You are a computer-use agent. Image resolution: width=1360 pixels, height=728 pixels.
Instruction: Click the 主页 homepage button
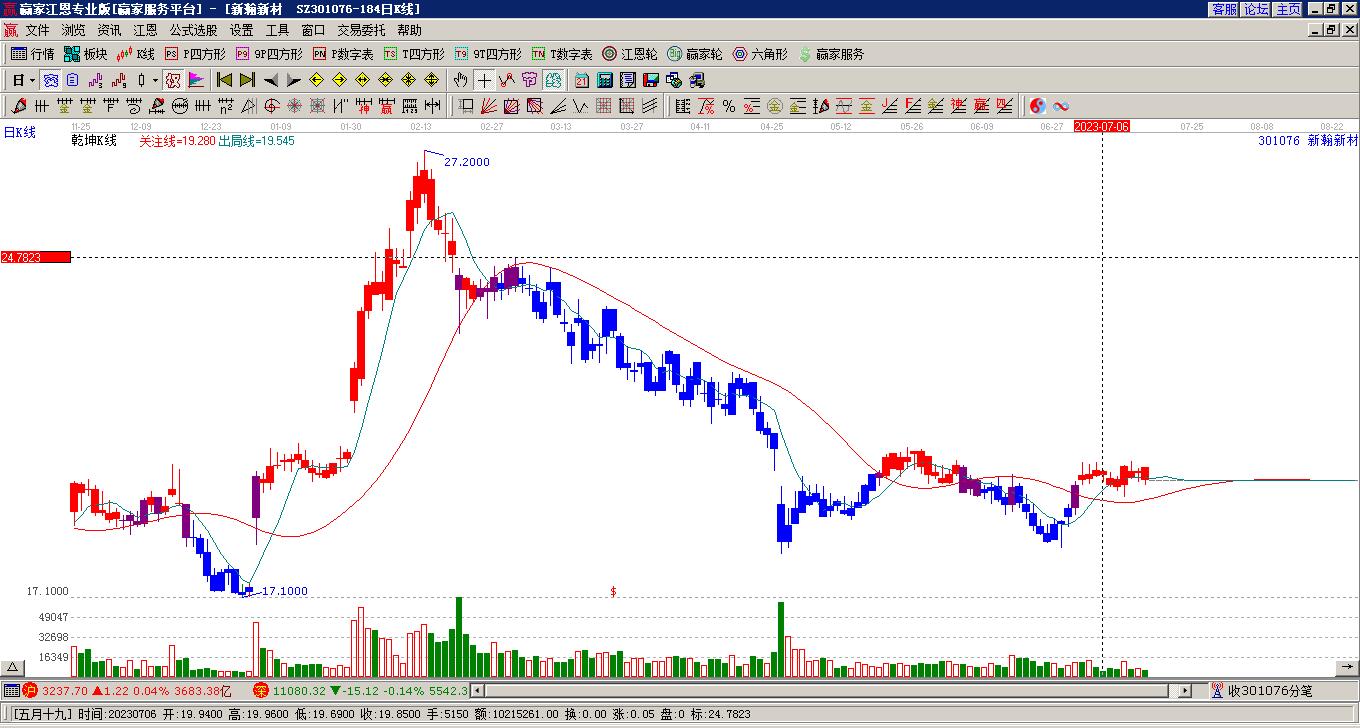pos(1289,9)
